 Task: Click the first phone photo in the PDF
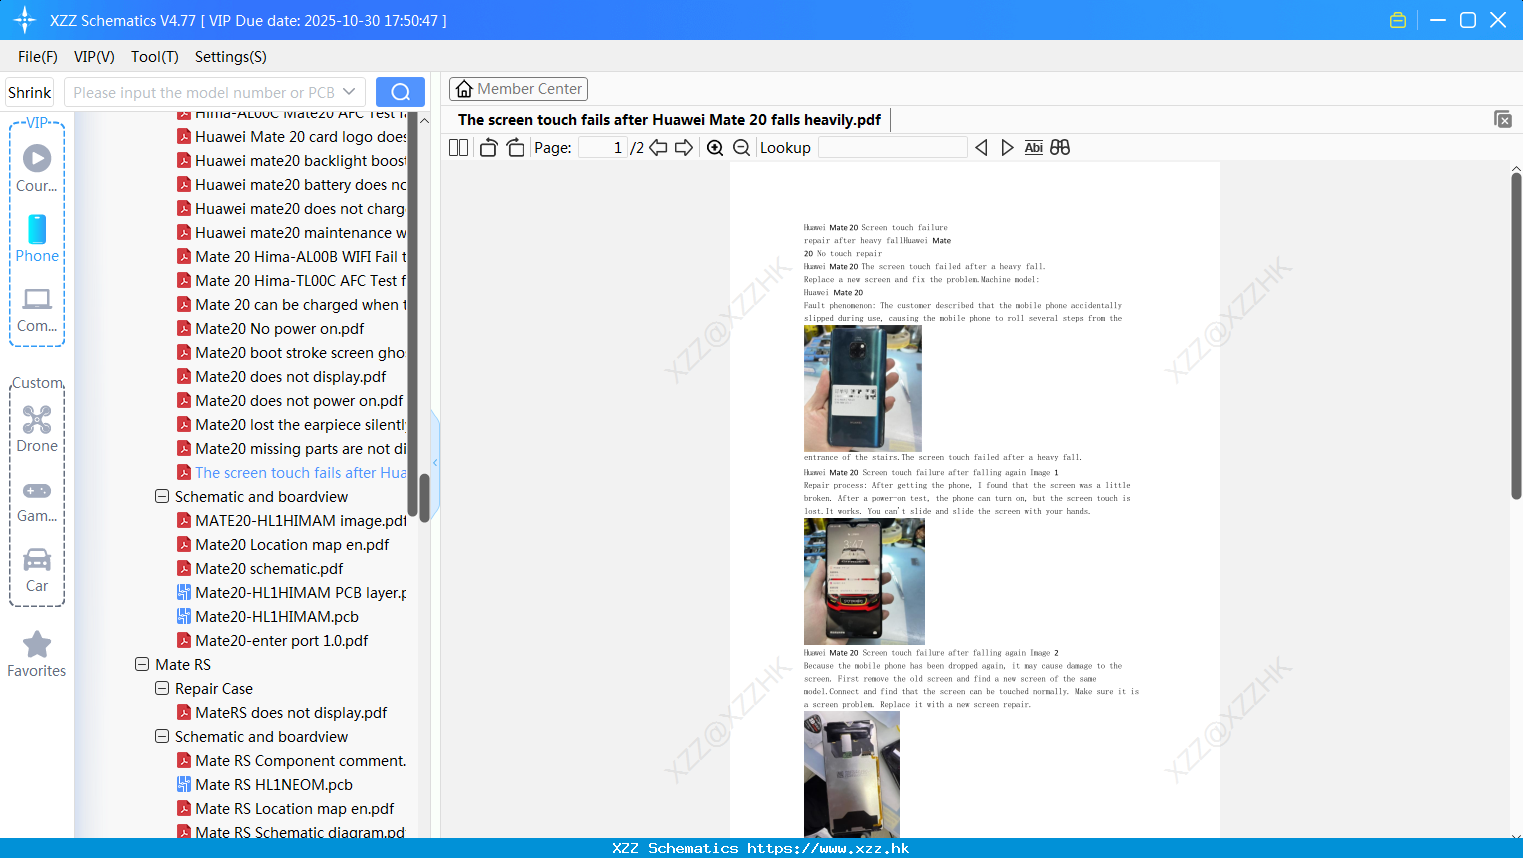coord(863,388)
